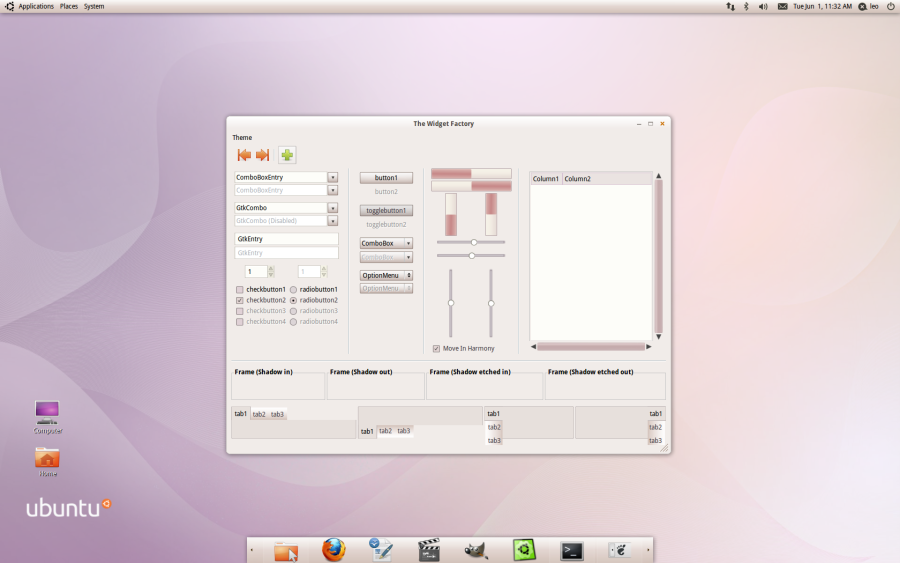
Task: Select the Computer desktop icon
Action: click(47, 417)
